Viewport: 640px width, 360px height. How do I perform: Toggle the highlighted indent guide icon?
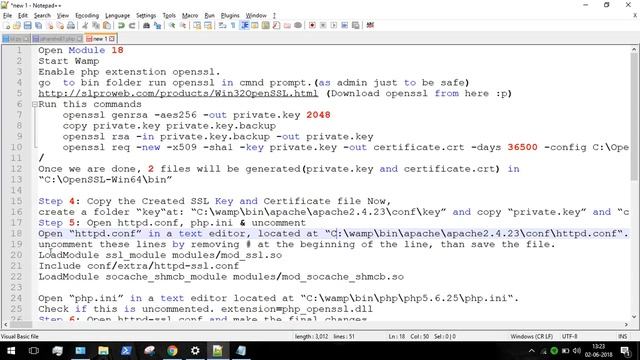[x=244, y=25]
